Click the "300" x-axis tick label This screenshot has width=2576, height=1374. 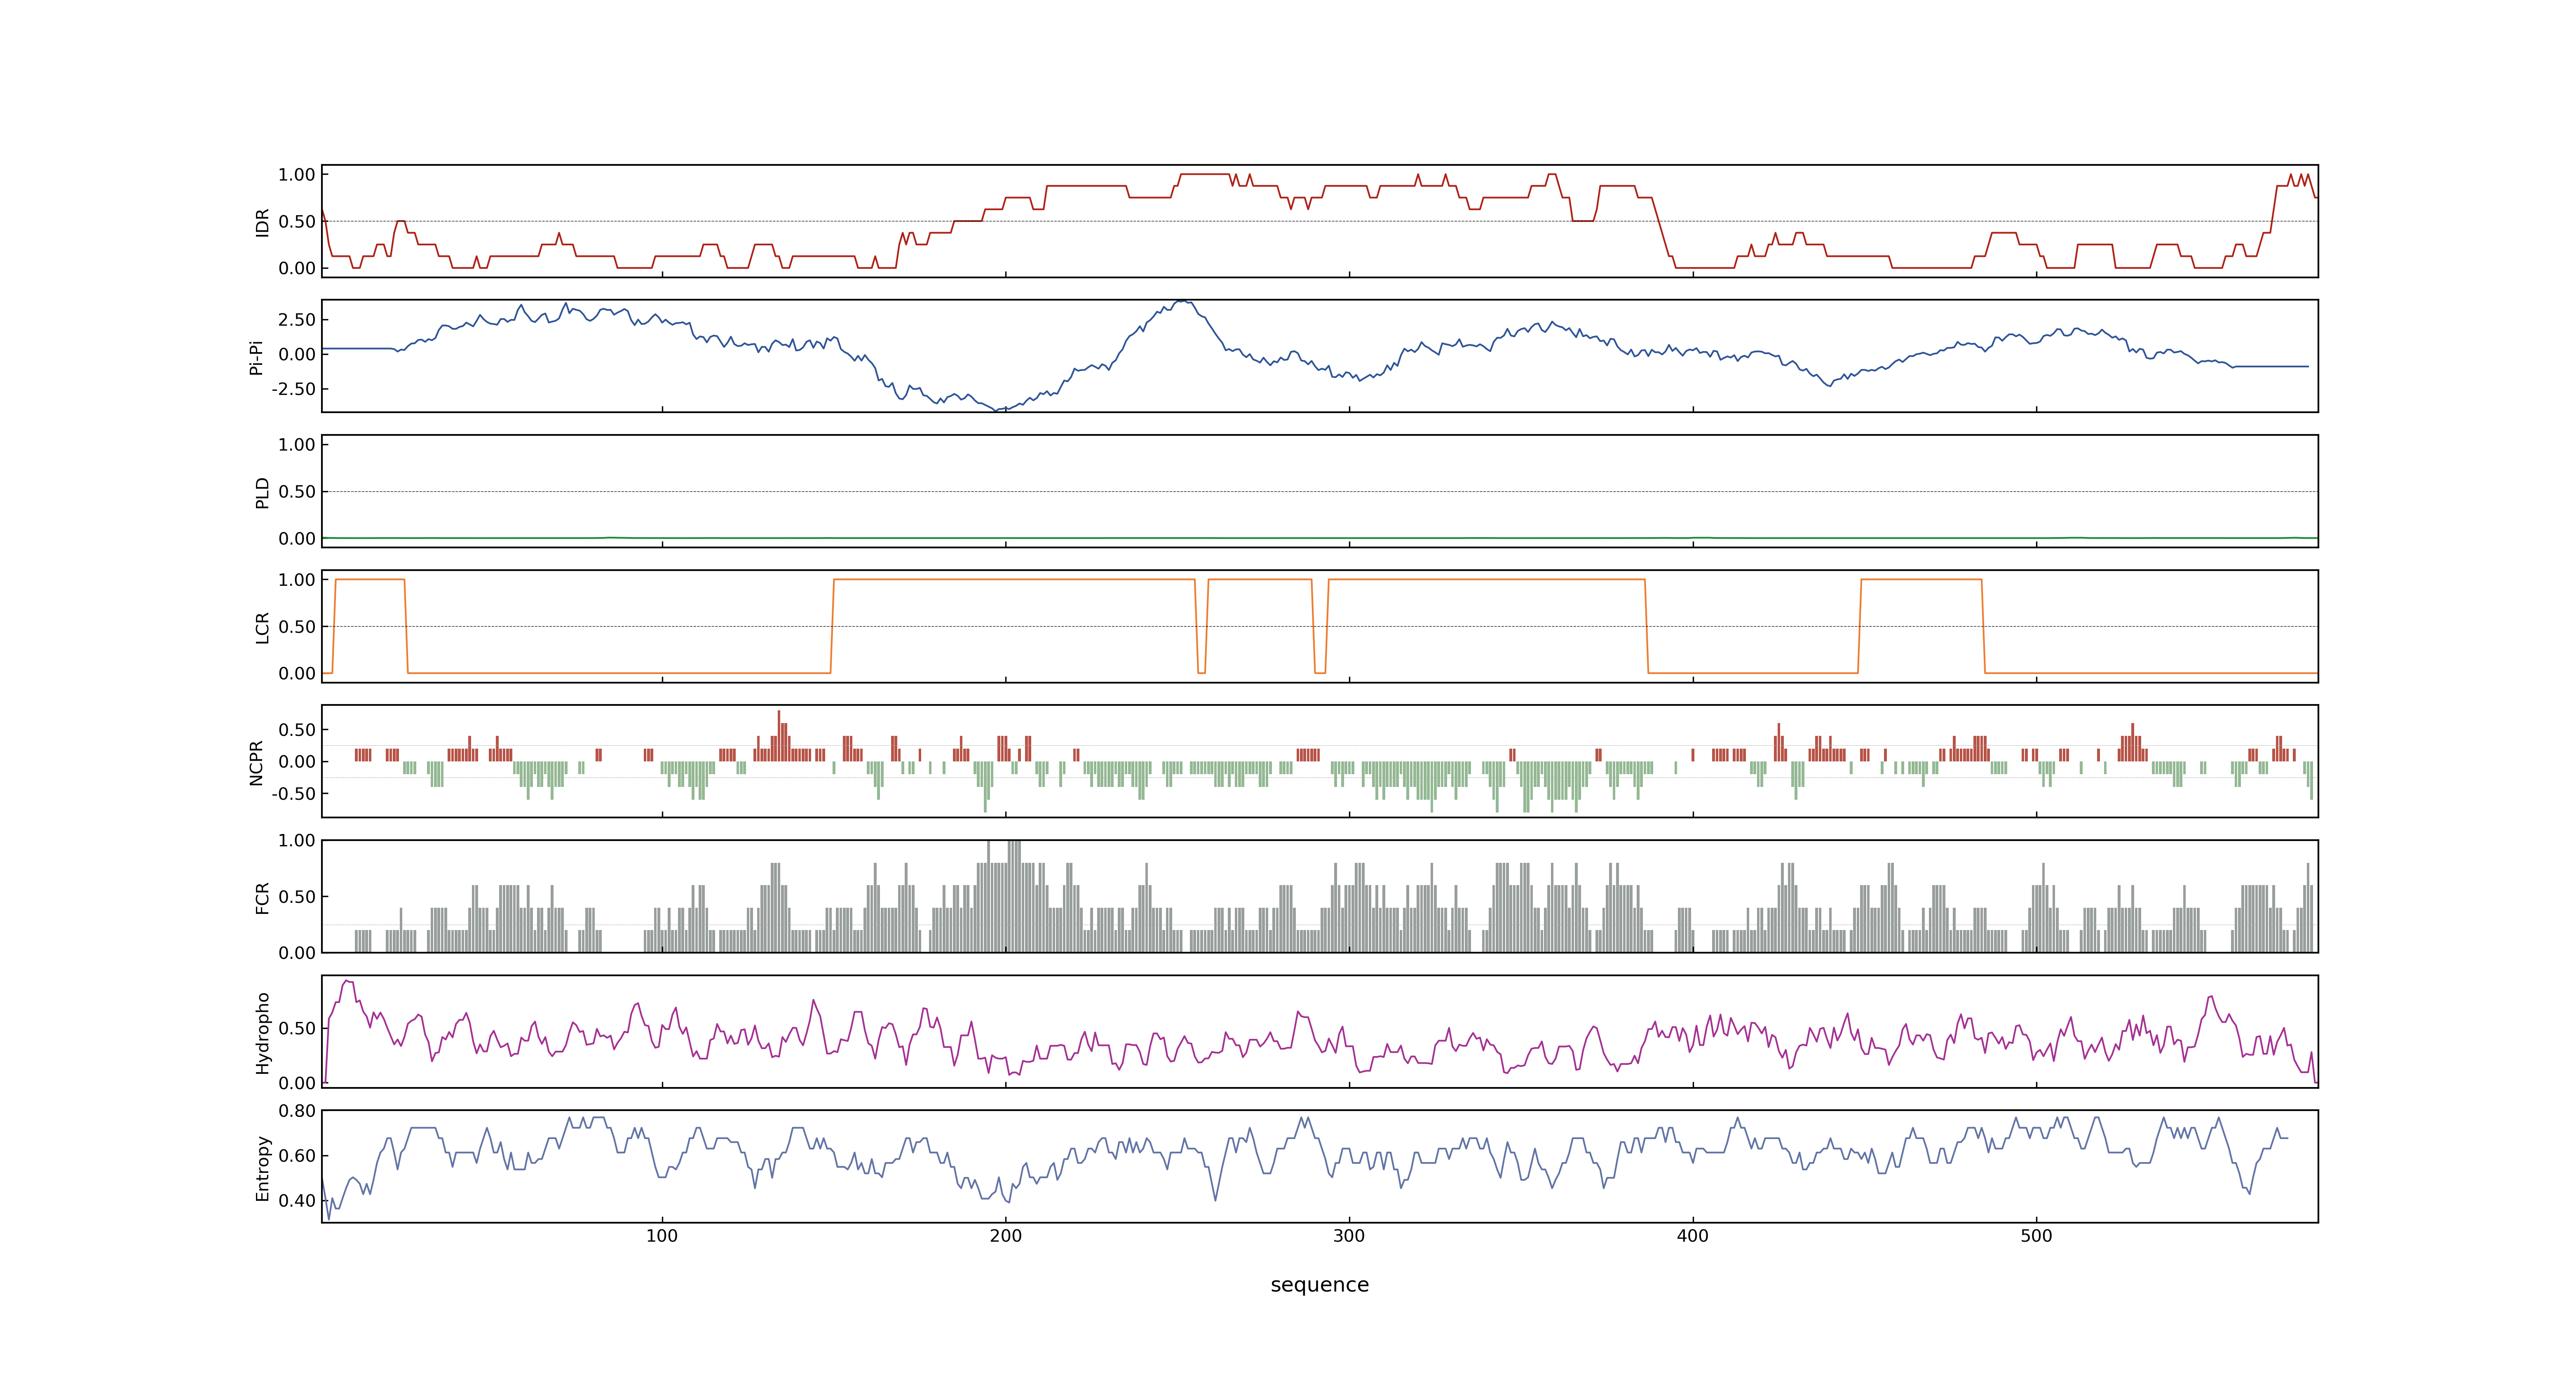pos(1349,1236)
